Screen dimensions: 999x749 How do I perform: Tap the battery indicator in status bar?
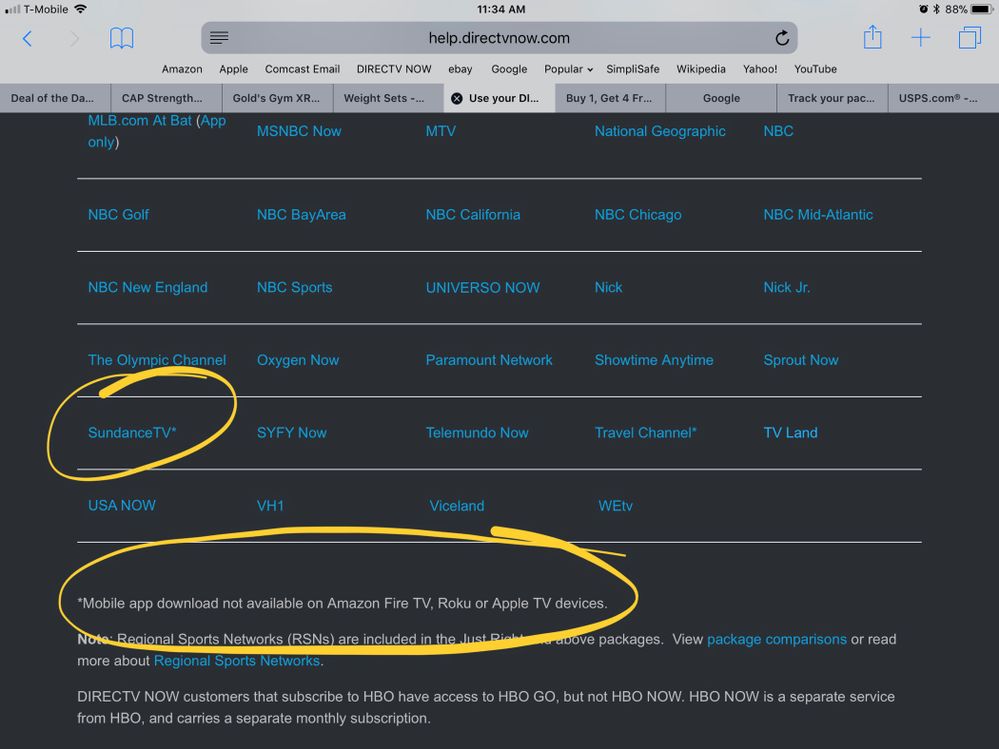(x=982, y=9)
